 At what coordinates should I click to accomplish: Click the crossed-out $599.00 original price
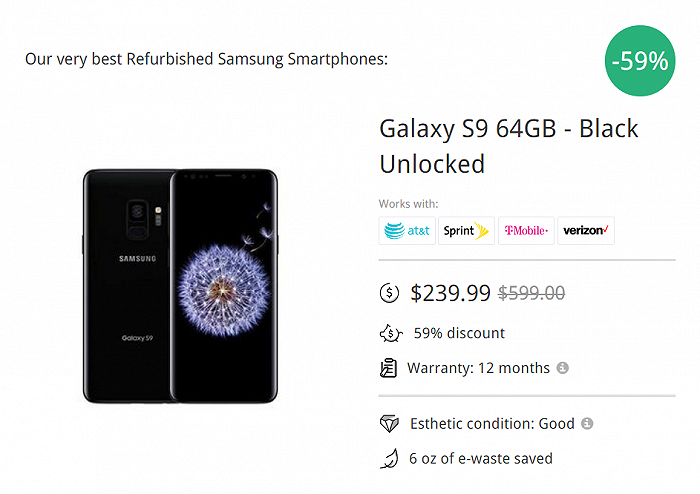point(531,293)
